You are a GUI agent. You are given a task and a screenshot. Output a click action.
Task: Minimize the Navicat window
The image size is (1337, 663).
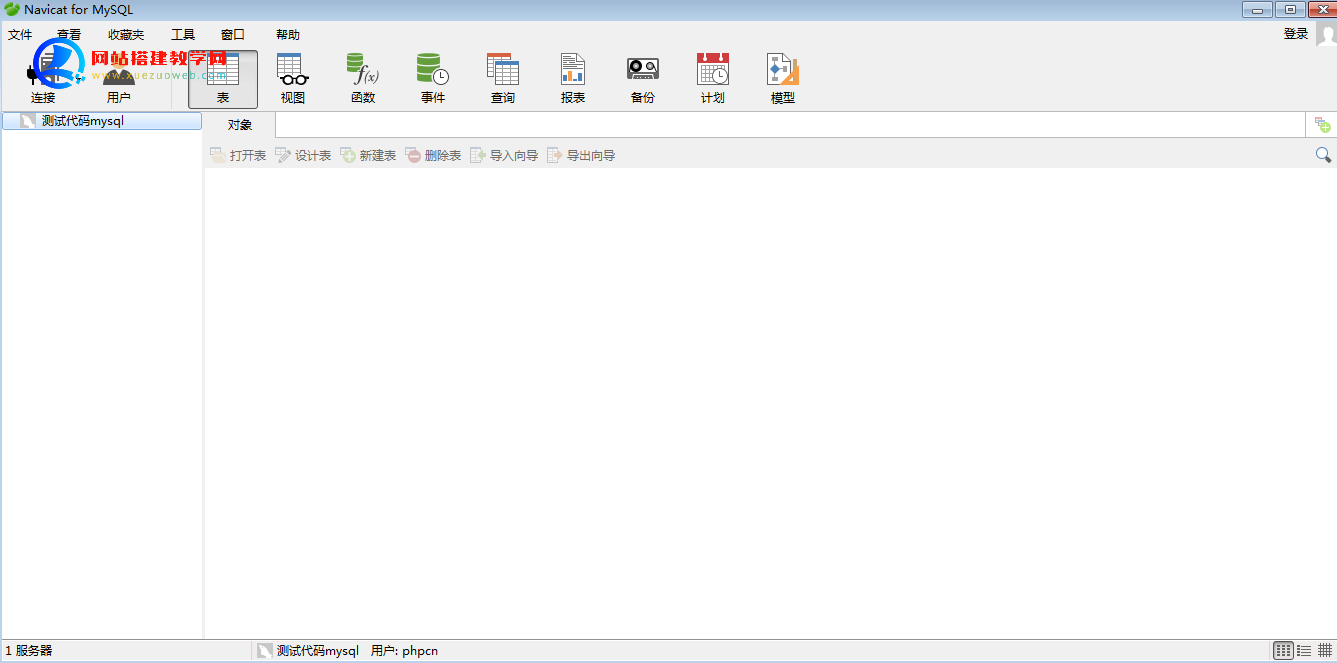click(x=1257, y=9)
